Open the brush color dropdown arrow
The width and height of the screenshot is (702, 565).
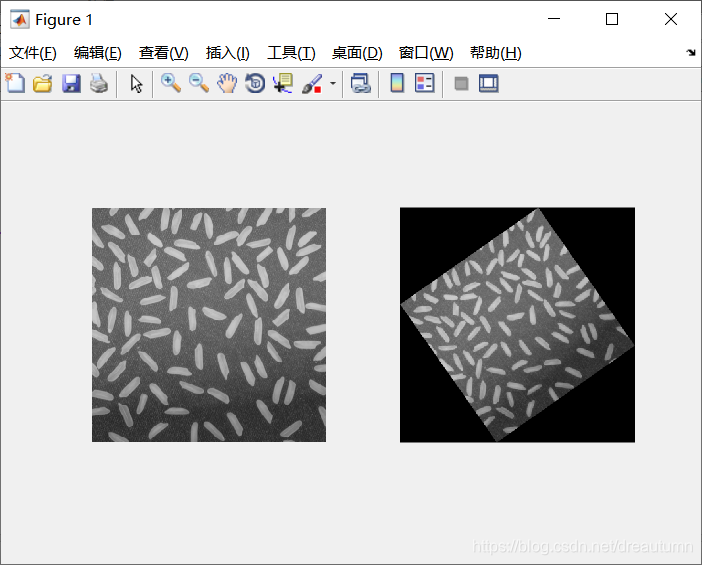pyautogui.click(x=333, y=84)
